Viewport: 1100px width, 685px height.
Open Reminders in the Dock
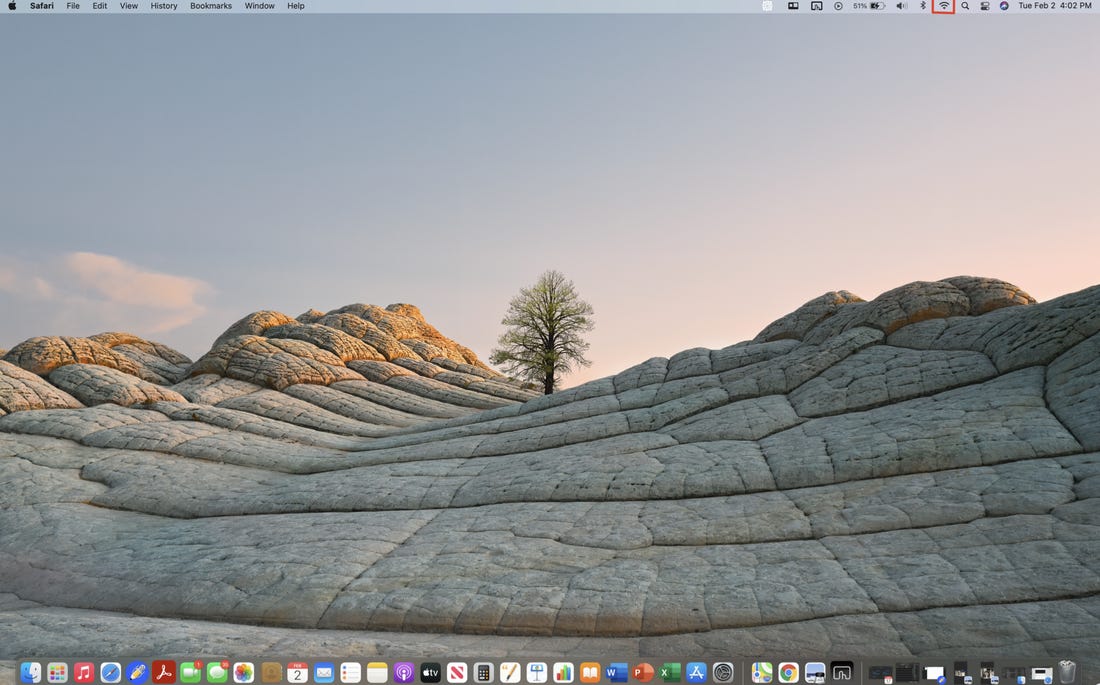pyautogui.click(x=351, y=672)
